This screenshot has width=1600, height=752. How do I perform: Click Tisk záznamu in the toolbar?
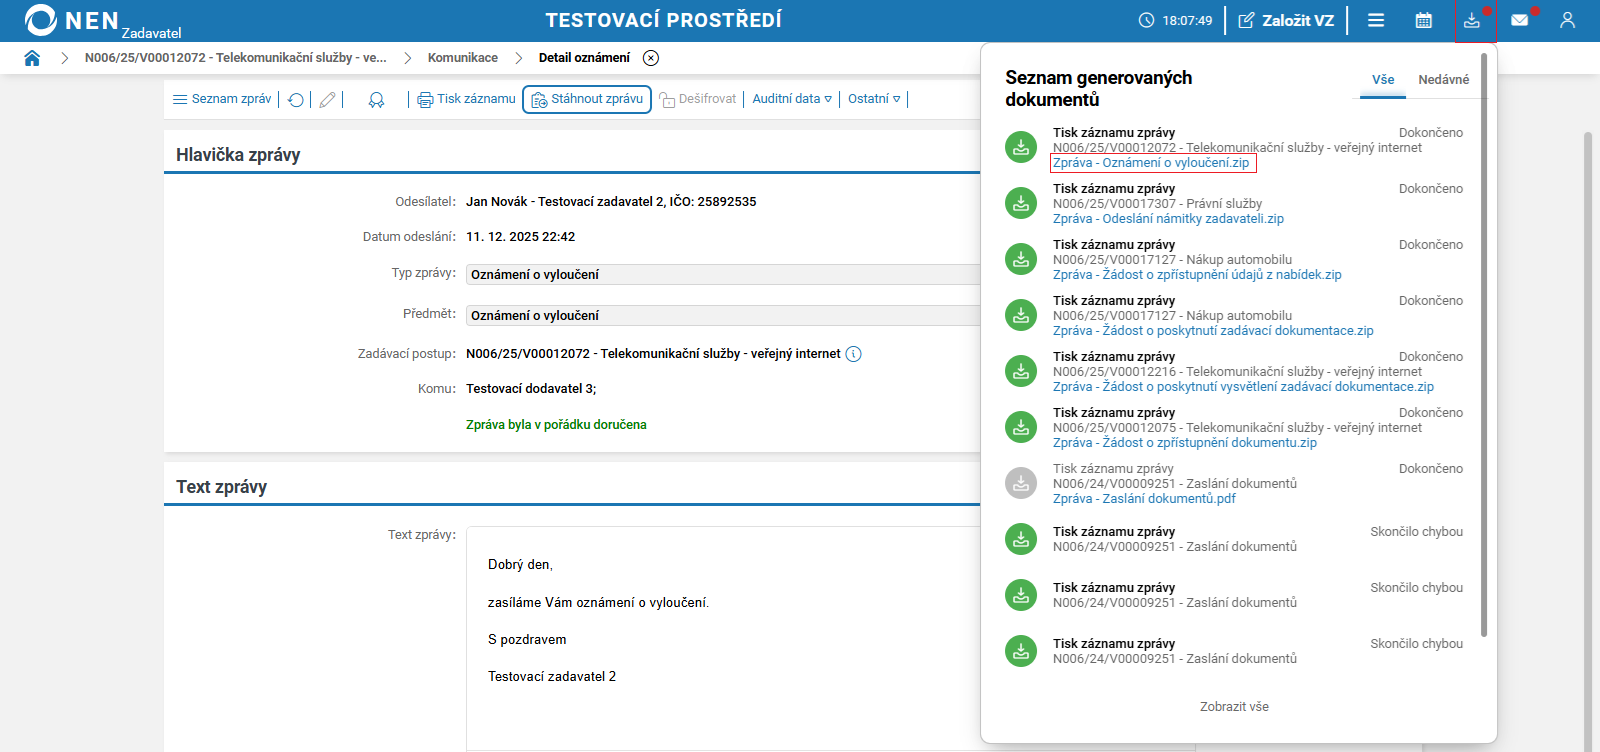(467, 99)
